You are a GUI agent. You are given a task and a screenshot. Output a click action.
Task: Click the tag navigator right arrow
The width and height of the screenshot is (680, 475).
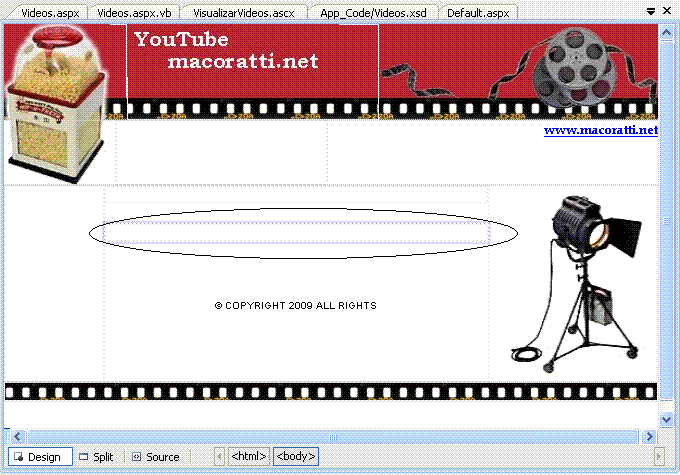coord(659,457)
